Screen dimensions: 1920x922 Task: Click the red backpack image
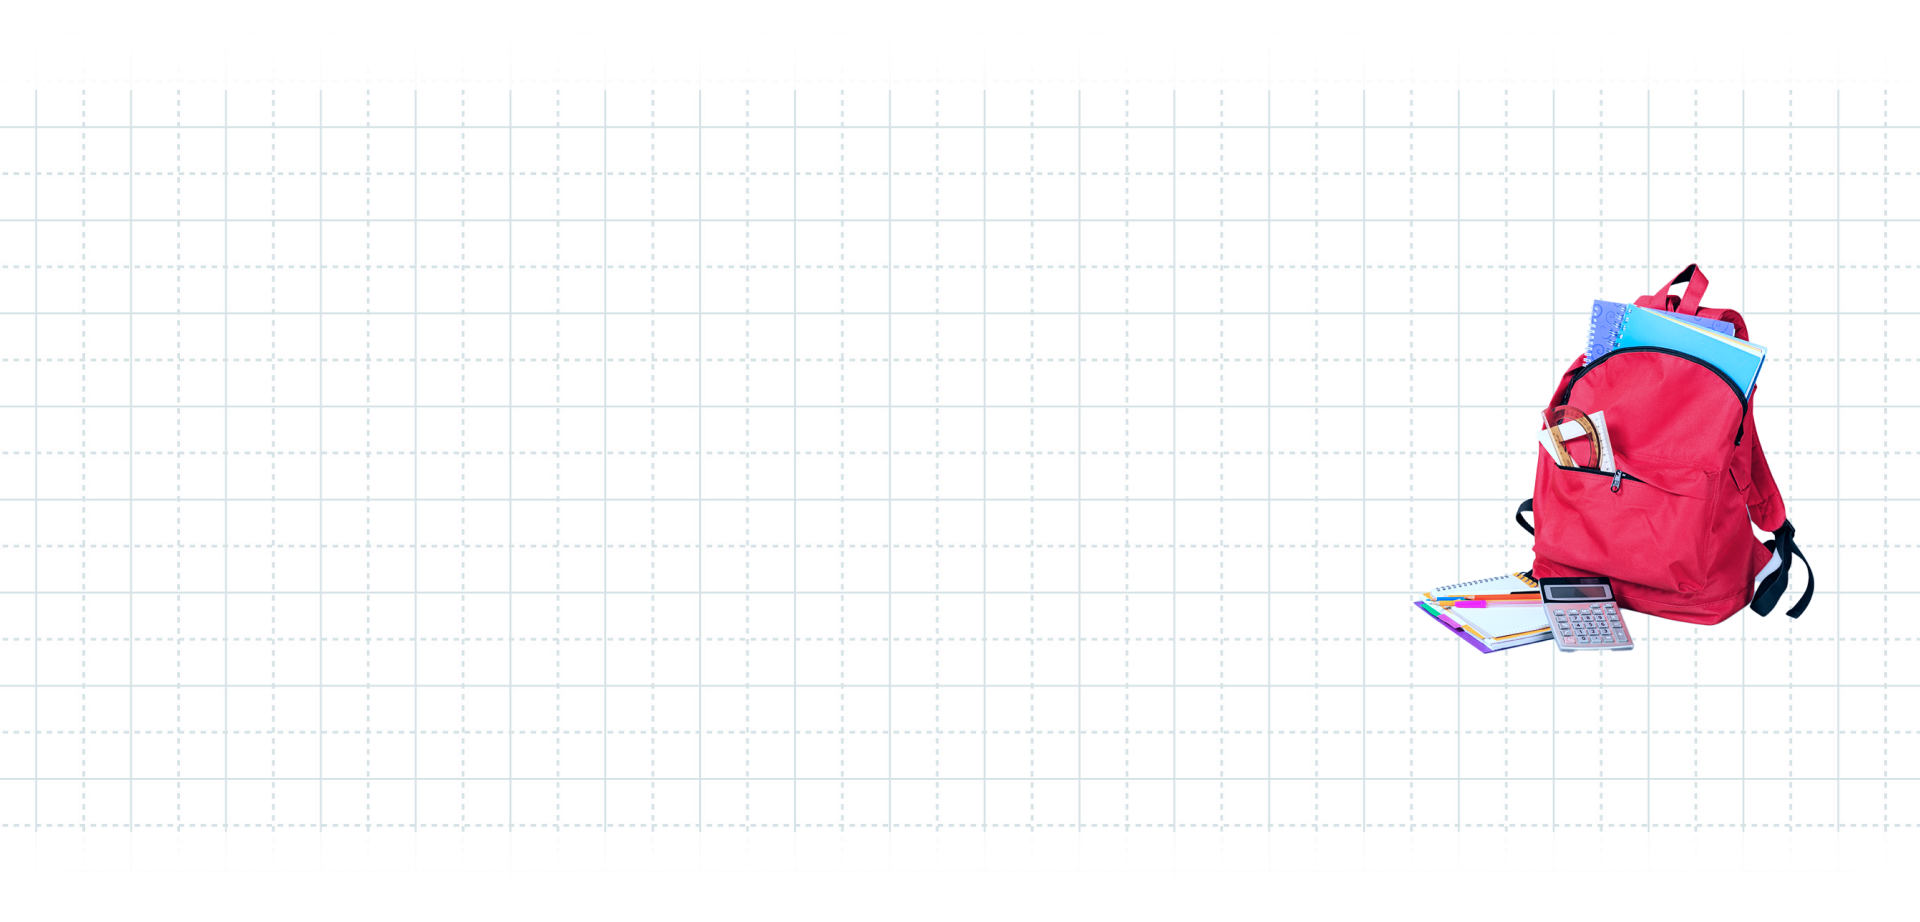point(1665,445)
